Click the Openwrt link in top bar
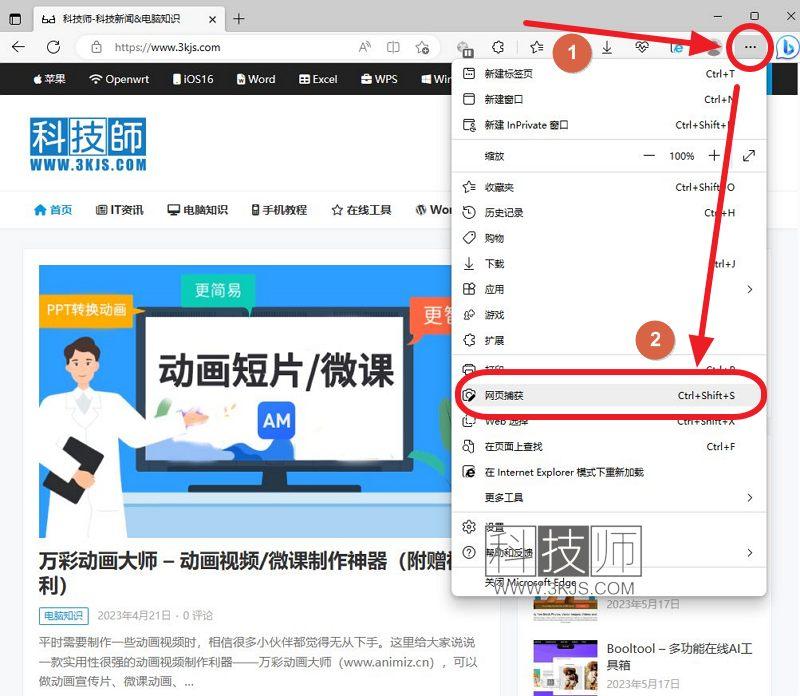Screen dimensions: 800x696 coord(119,79)
